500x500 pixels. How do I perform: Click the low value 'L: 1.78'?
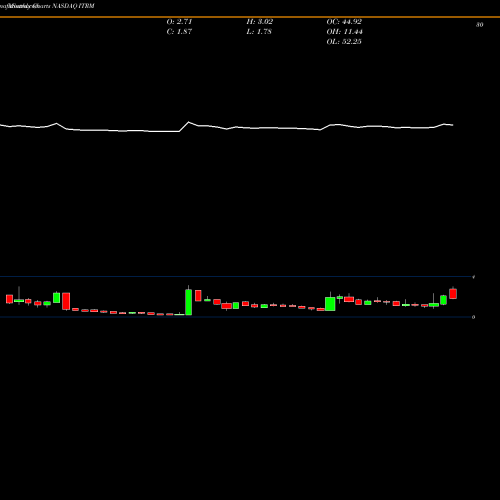click(x=259, y=32)
